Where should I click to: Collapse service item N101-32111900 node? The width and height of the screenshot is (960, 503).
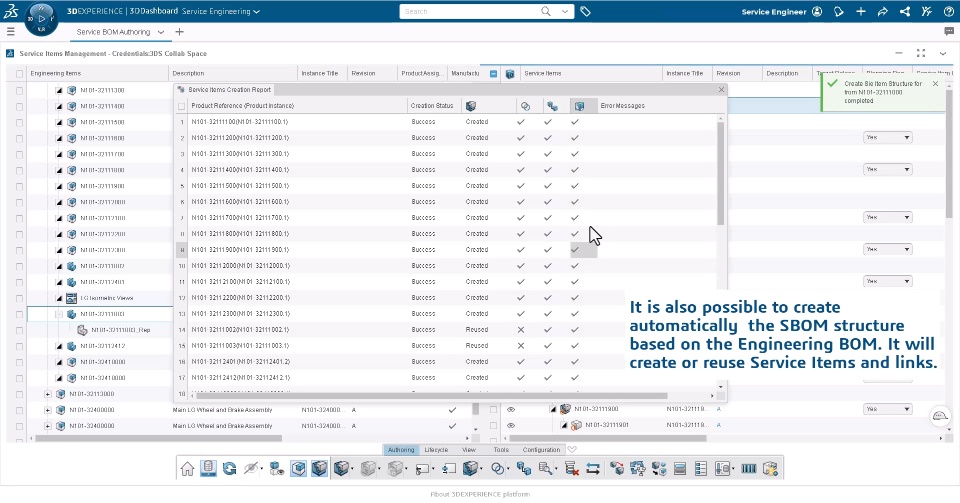(553, 409)
